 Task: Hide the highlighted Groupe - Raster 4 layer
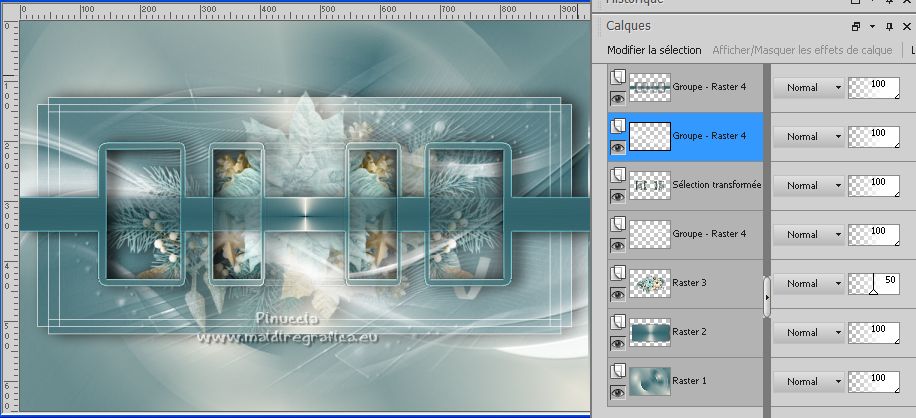(x=617, y=147)
